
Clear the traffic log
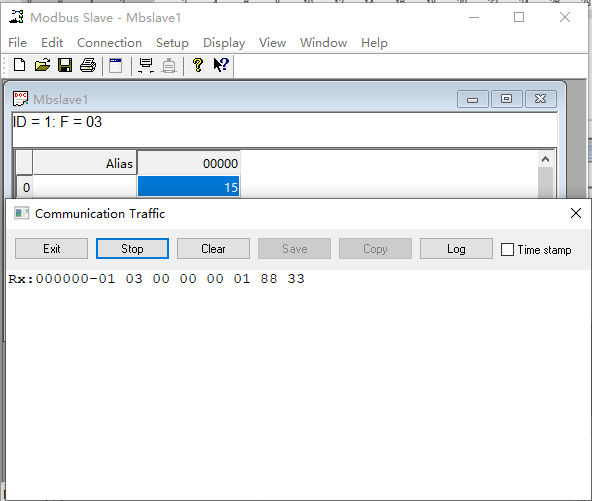[x=213, y=248]
